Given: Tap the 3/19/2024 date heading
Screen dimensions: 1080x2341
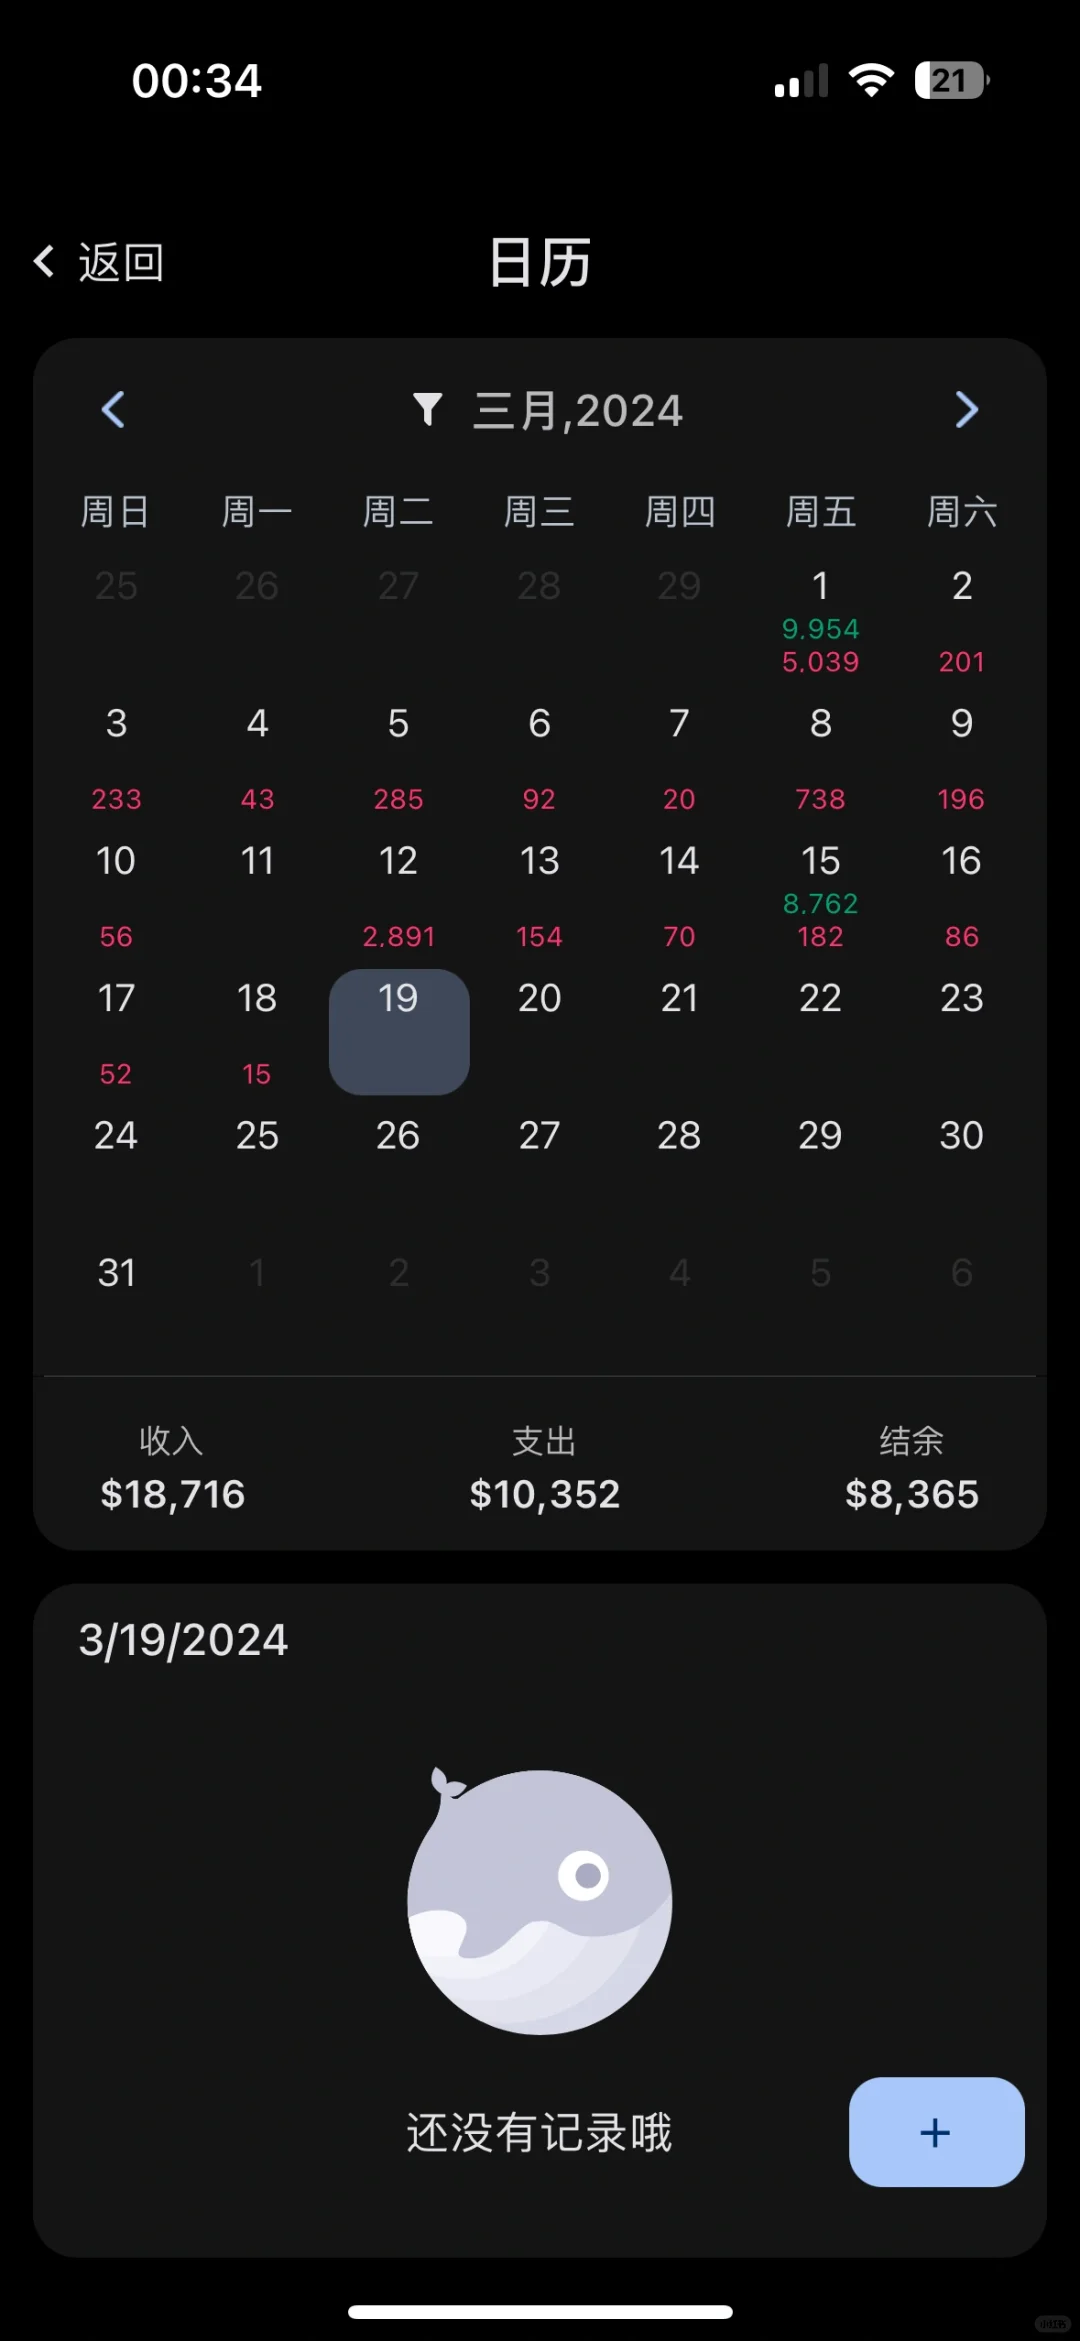Looking at the screenshot, I should click(183, 1640).
